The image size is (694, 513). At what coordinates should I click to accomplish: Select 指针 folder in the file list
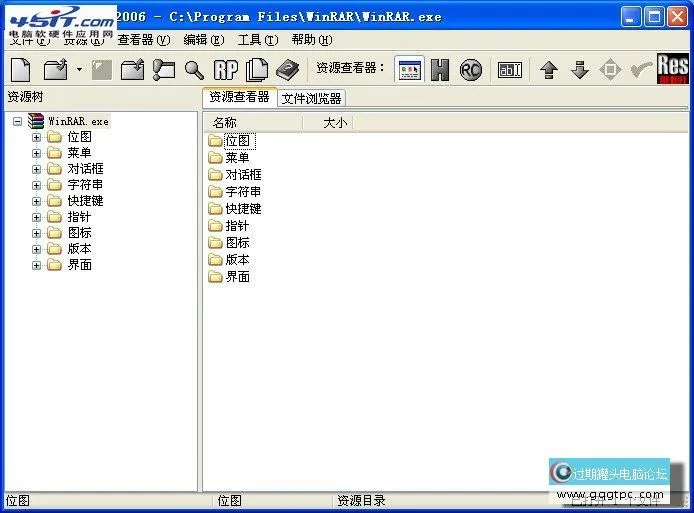coord(229,226)
